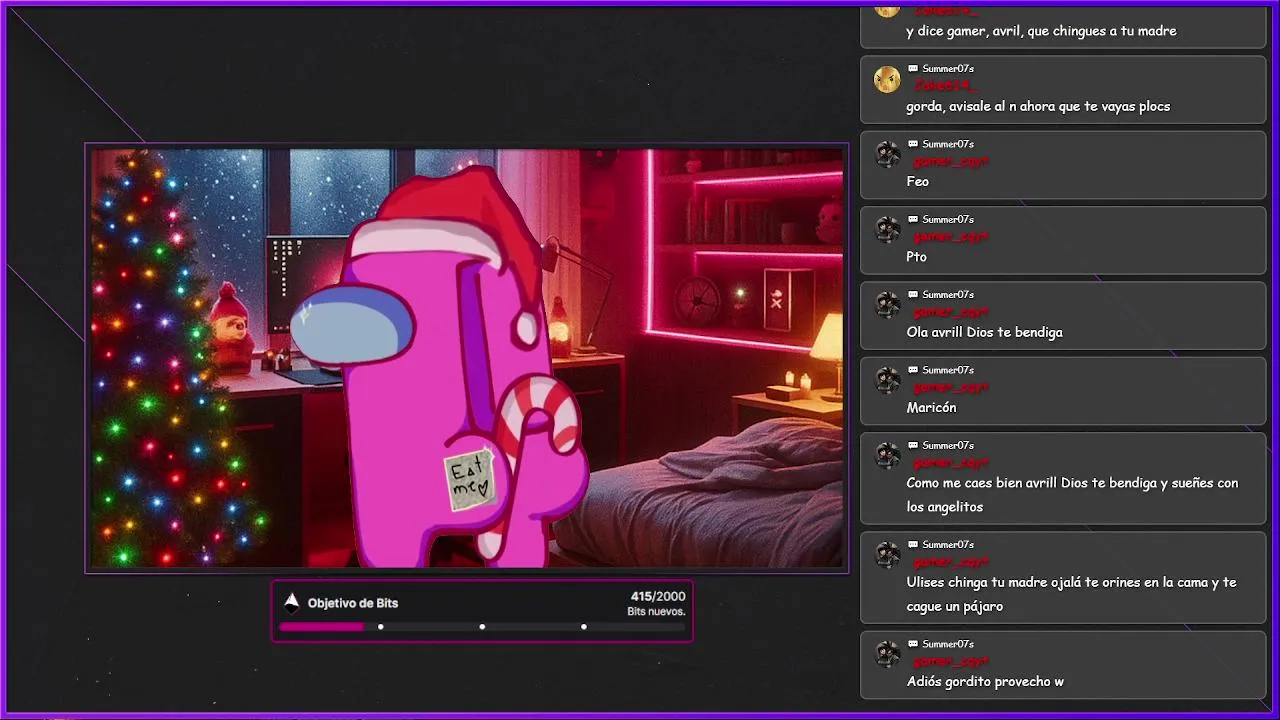Click the yellow emoji avatar beside "gorda, avisale" message
This screenshot has height=720, width=1280.
(x=887, y=80)
